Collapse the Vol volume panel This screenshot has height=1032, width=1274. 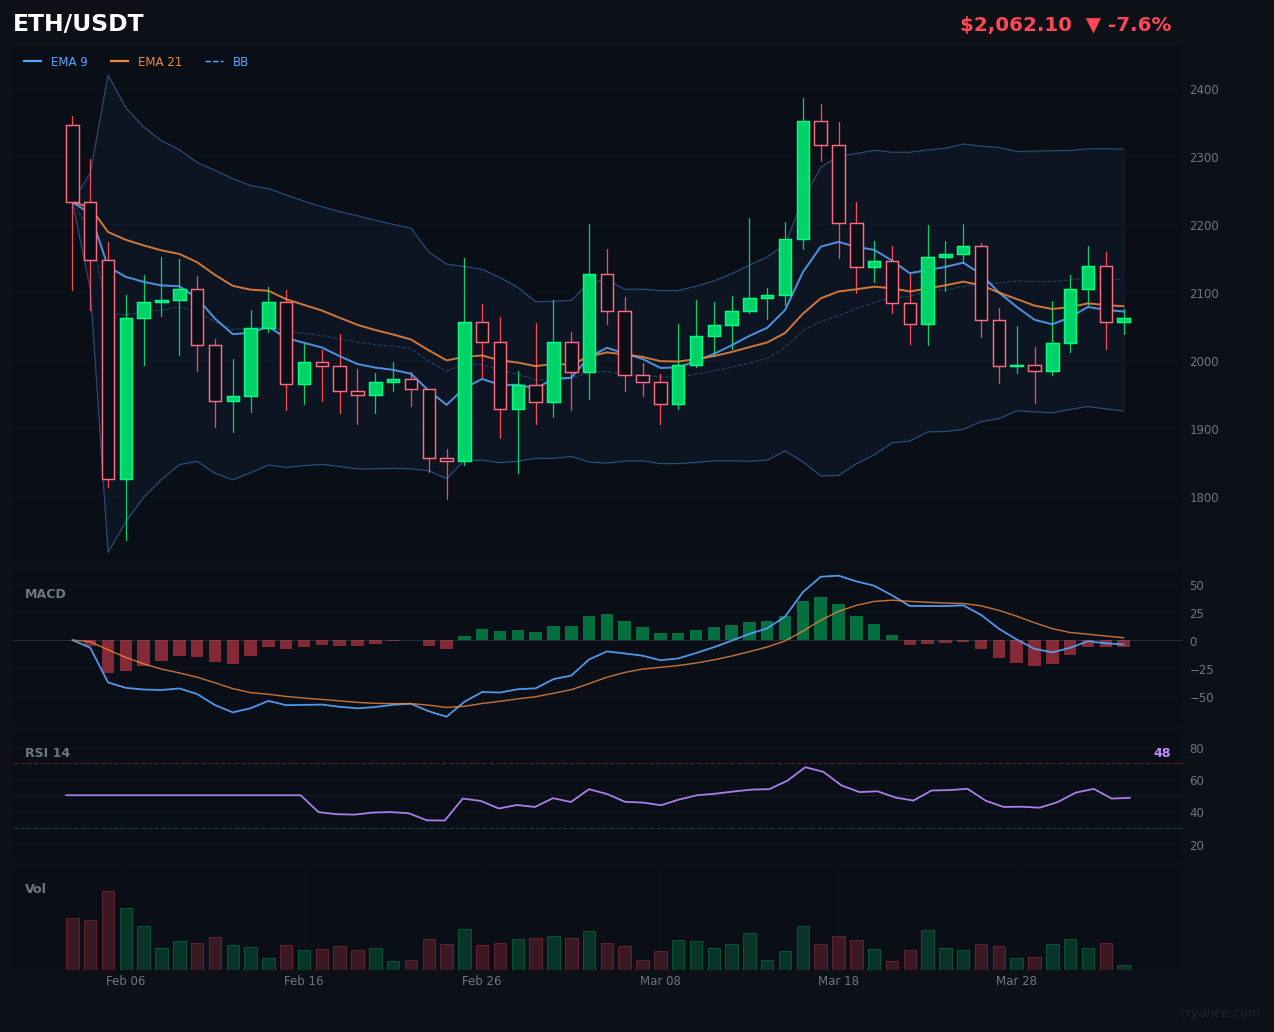click(x=35, y=888)
